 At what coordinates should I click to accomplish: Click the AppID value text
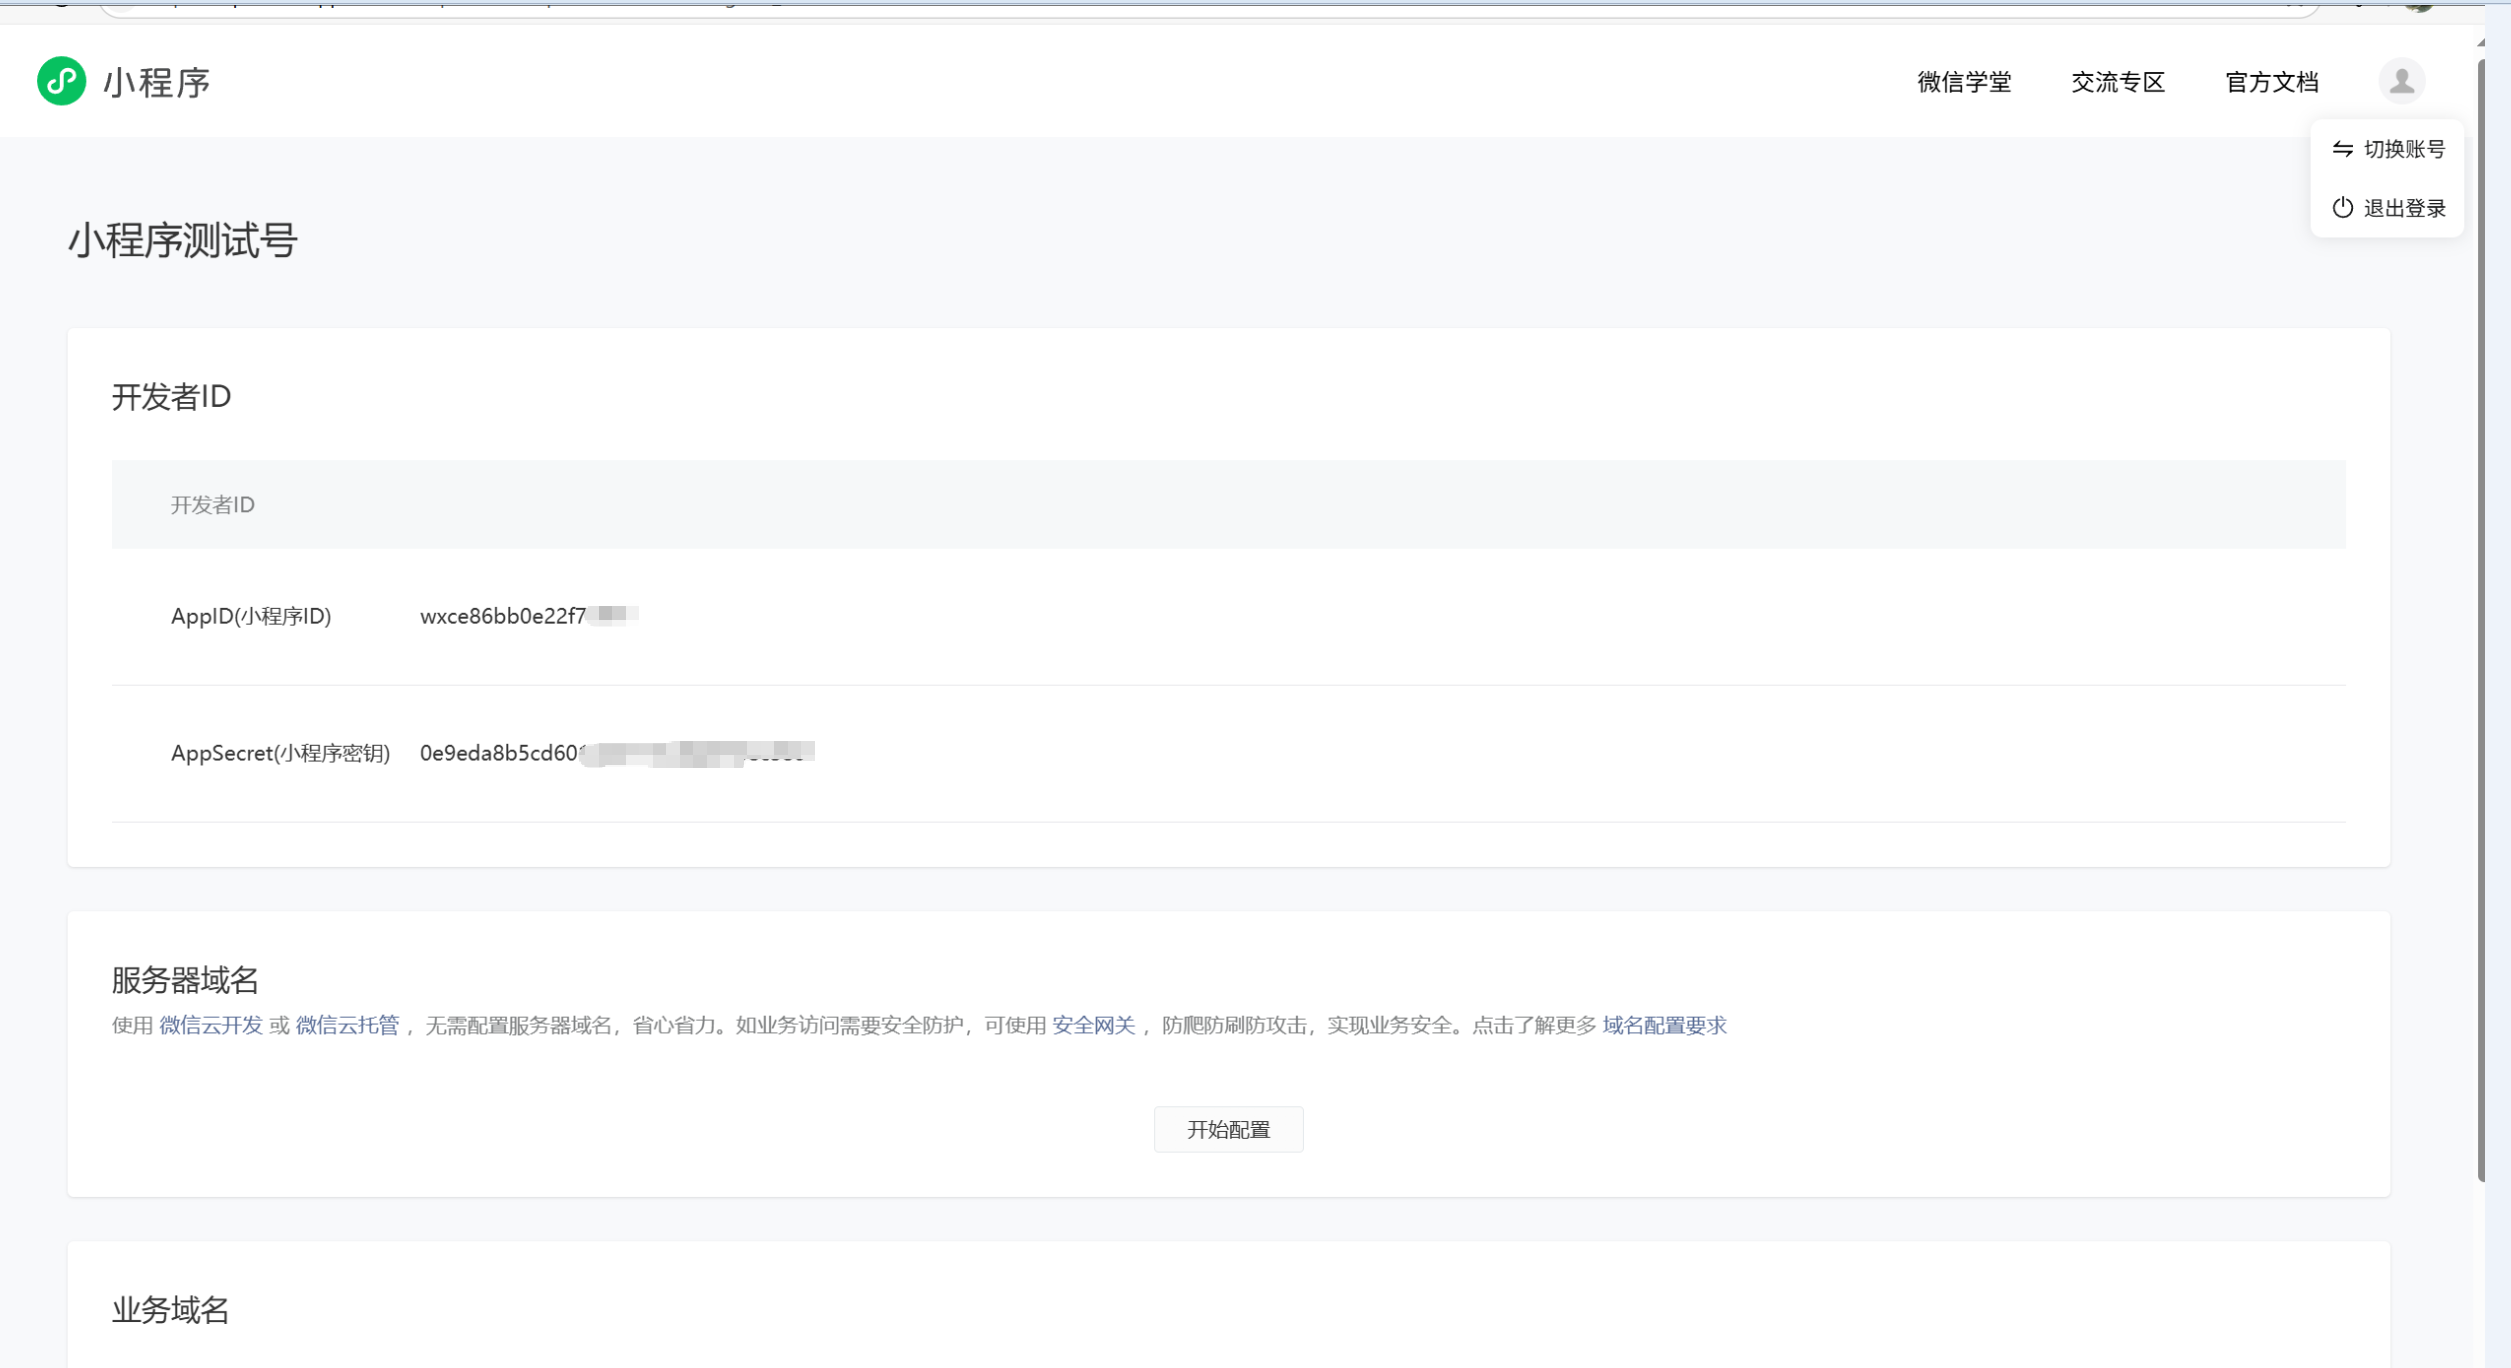coord(503,616)
